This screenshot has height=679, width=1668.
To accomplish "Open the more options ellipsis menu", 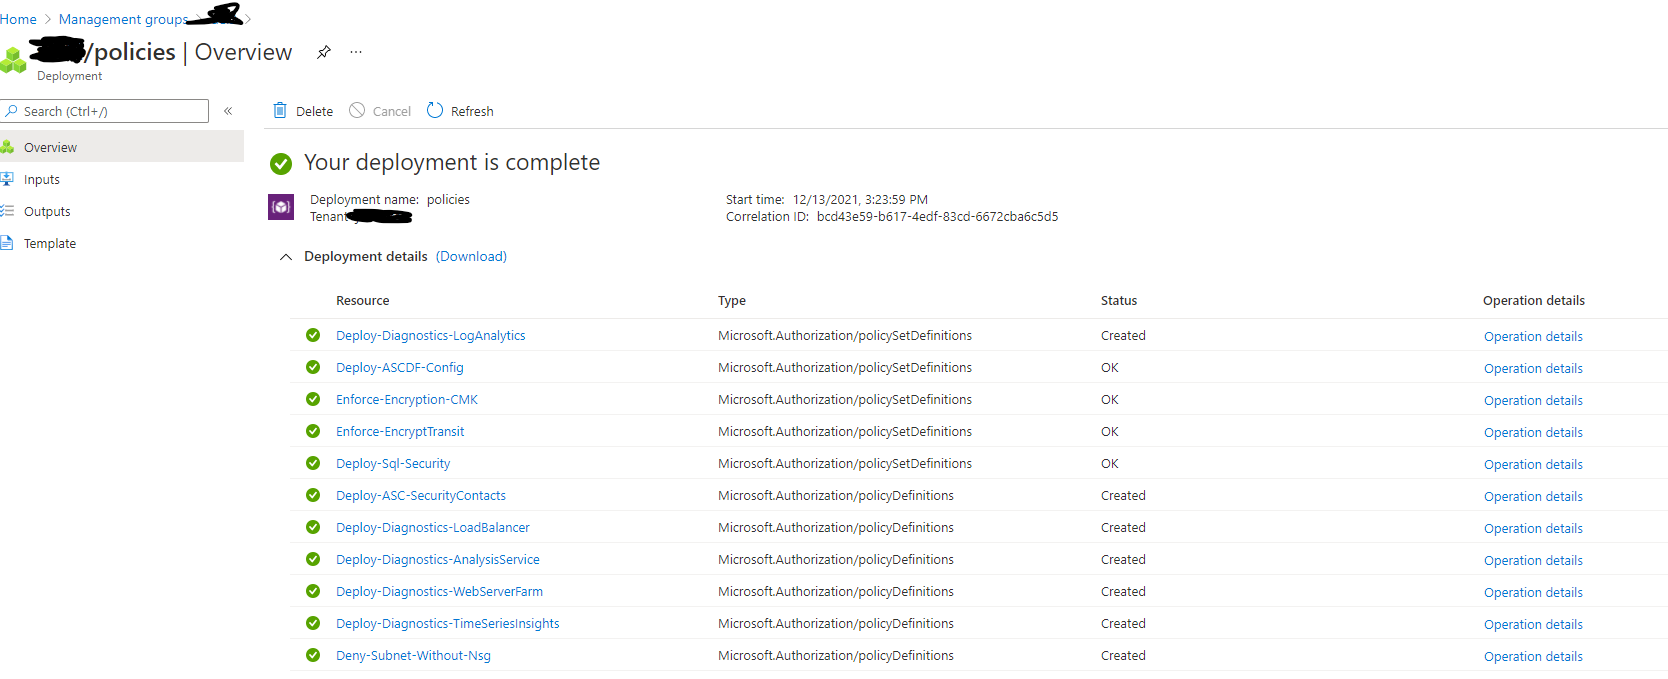I will click(x=356, y=52).
